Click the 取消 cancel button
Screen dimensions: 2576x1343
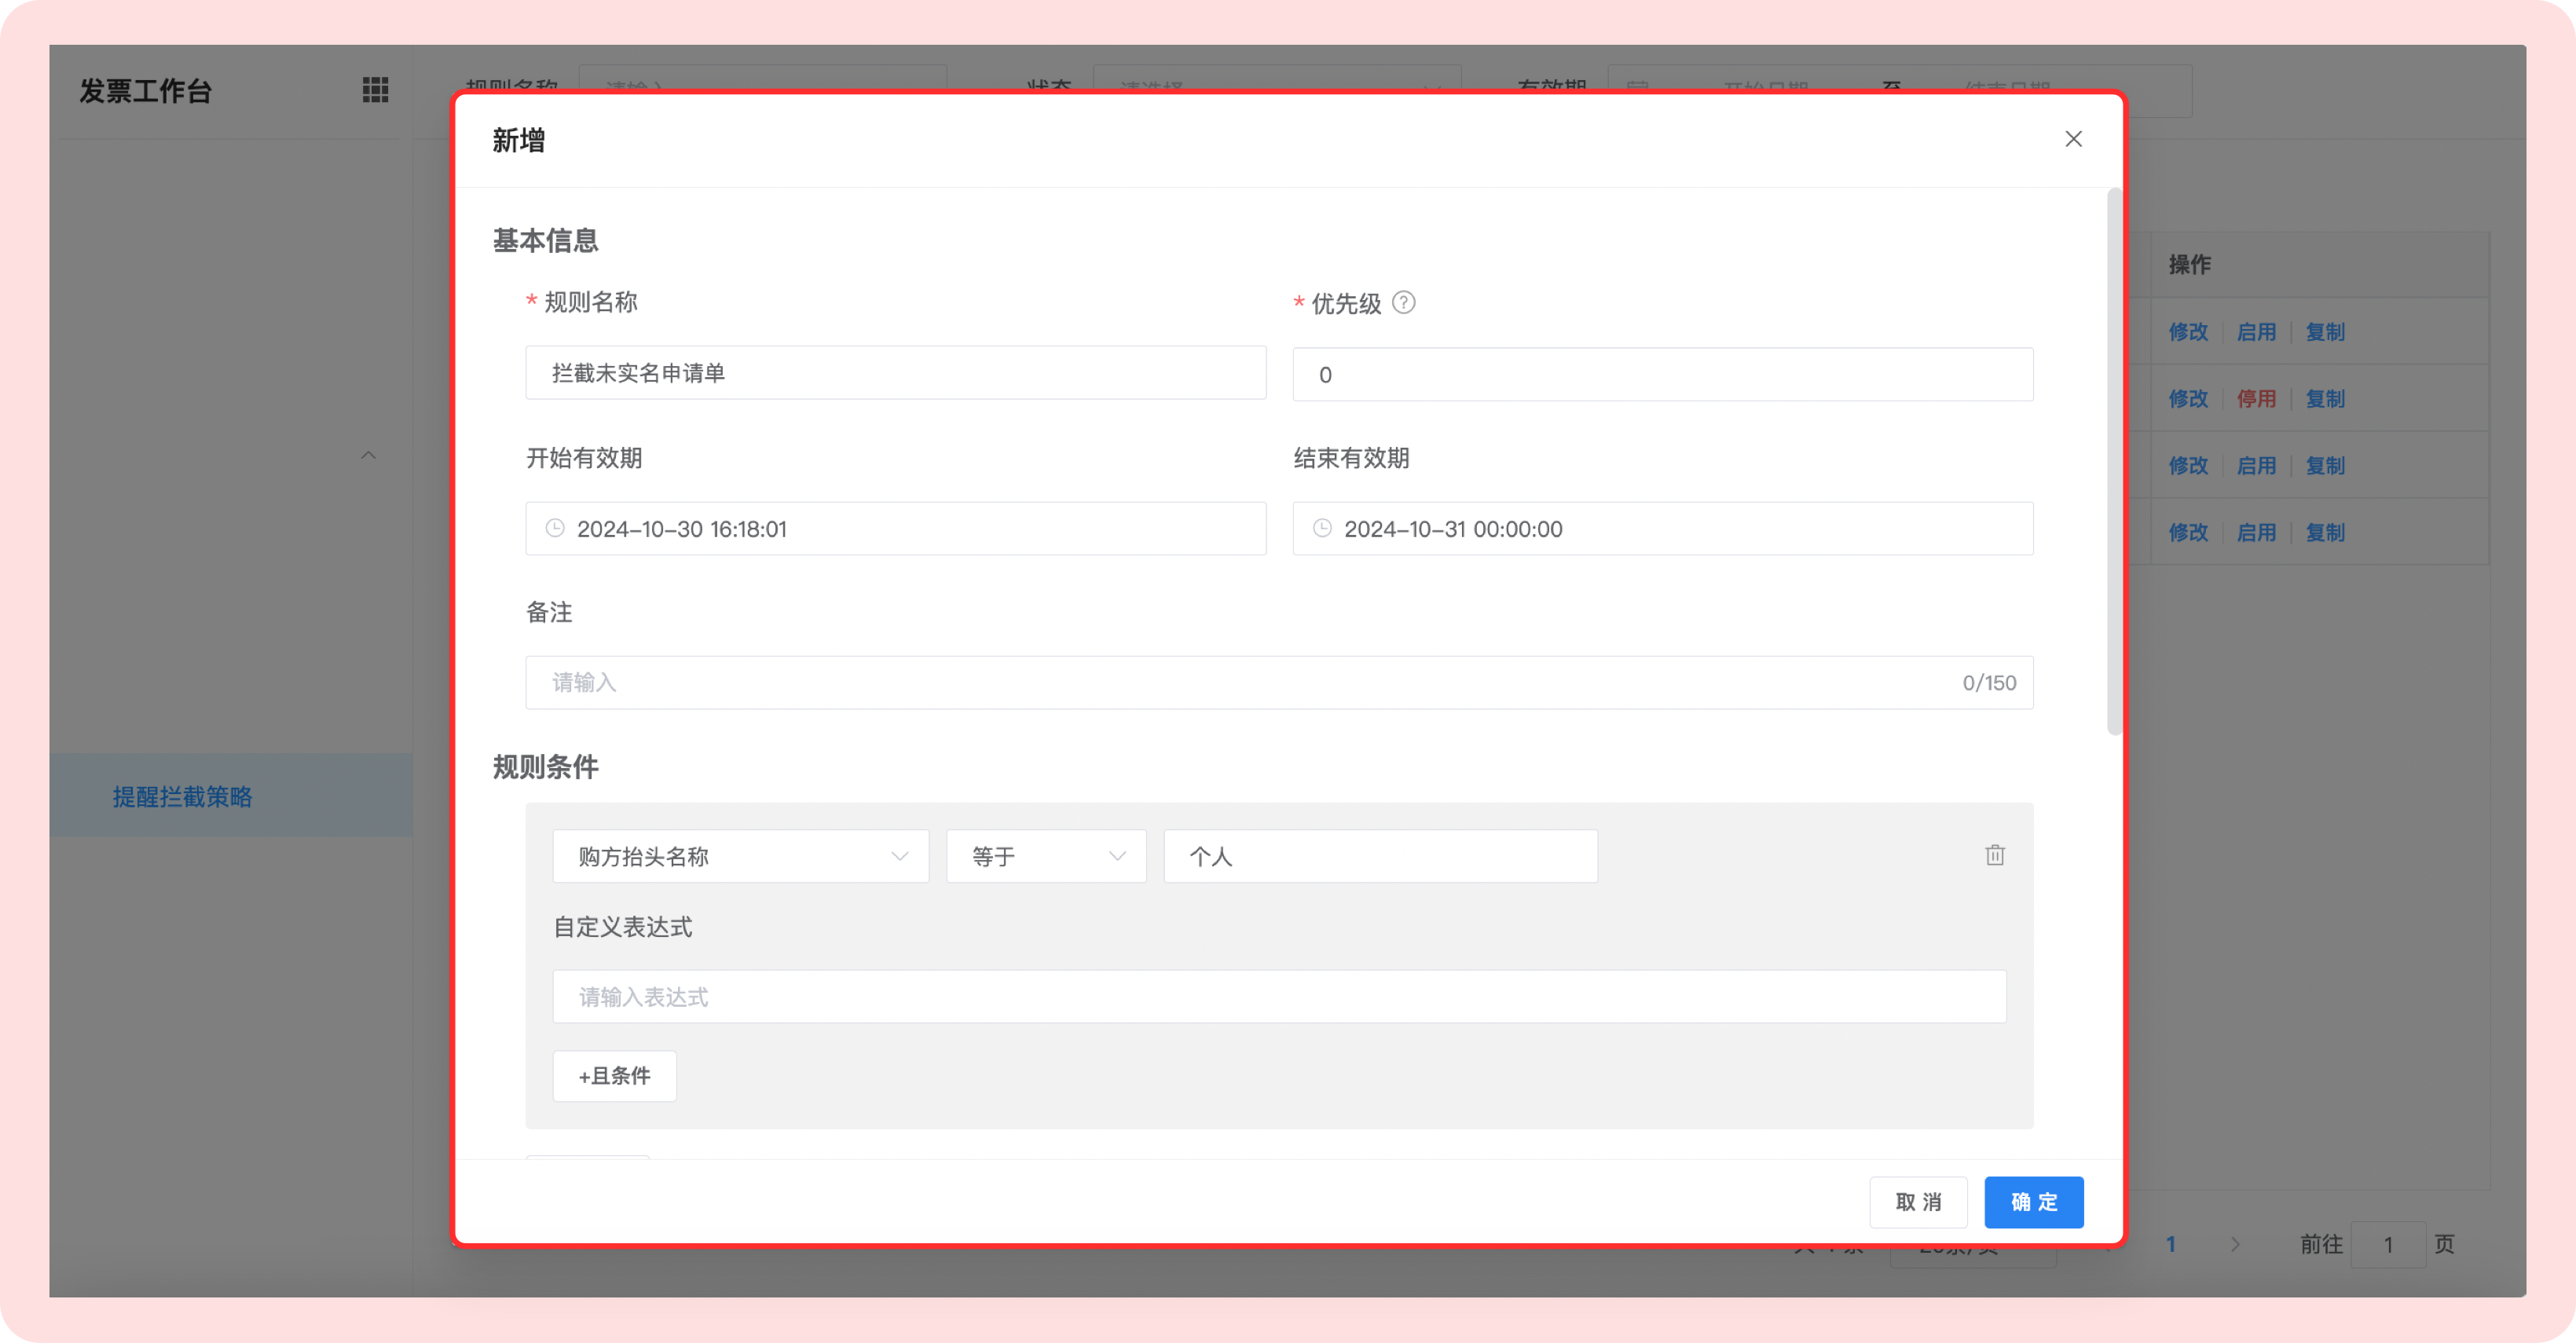pos(1918,1202)
